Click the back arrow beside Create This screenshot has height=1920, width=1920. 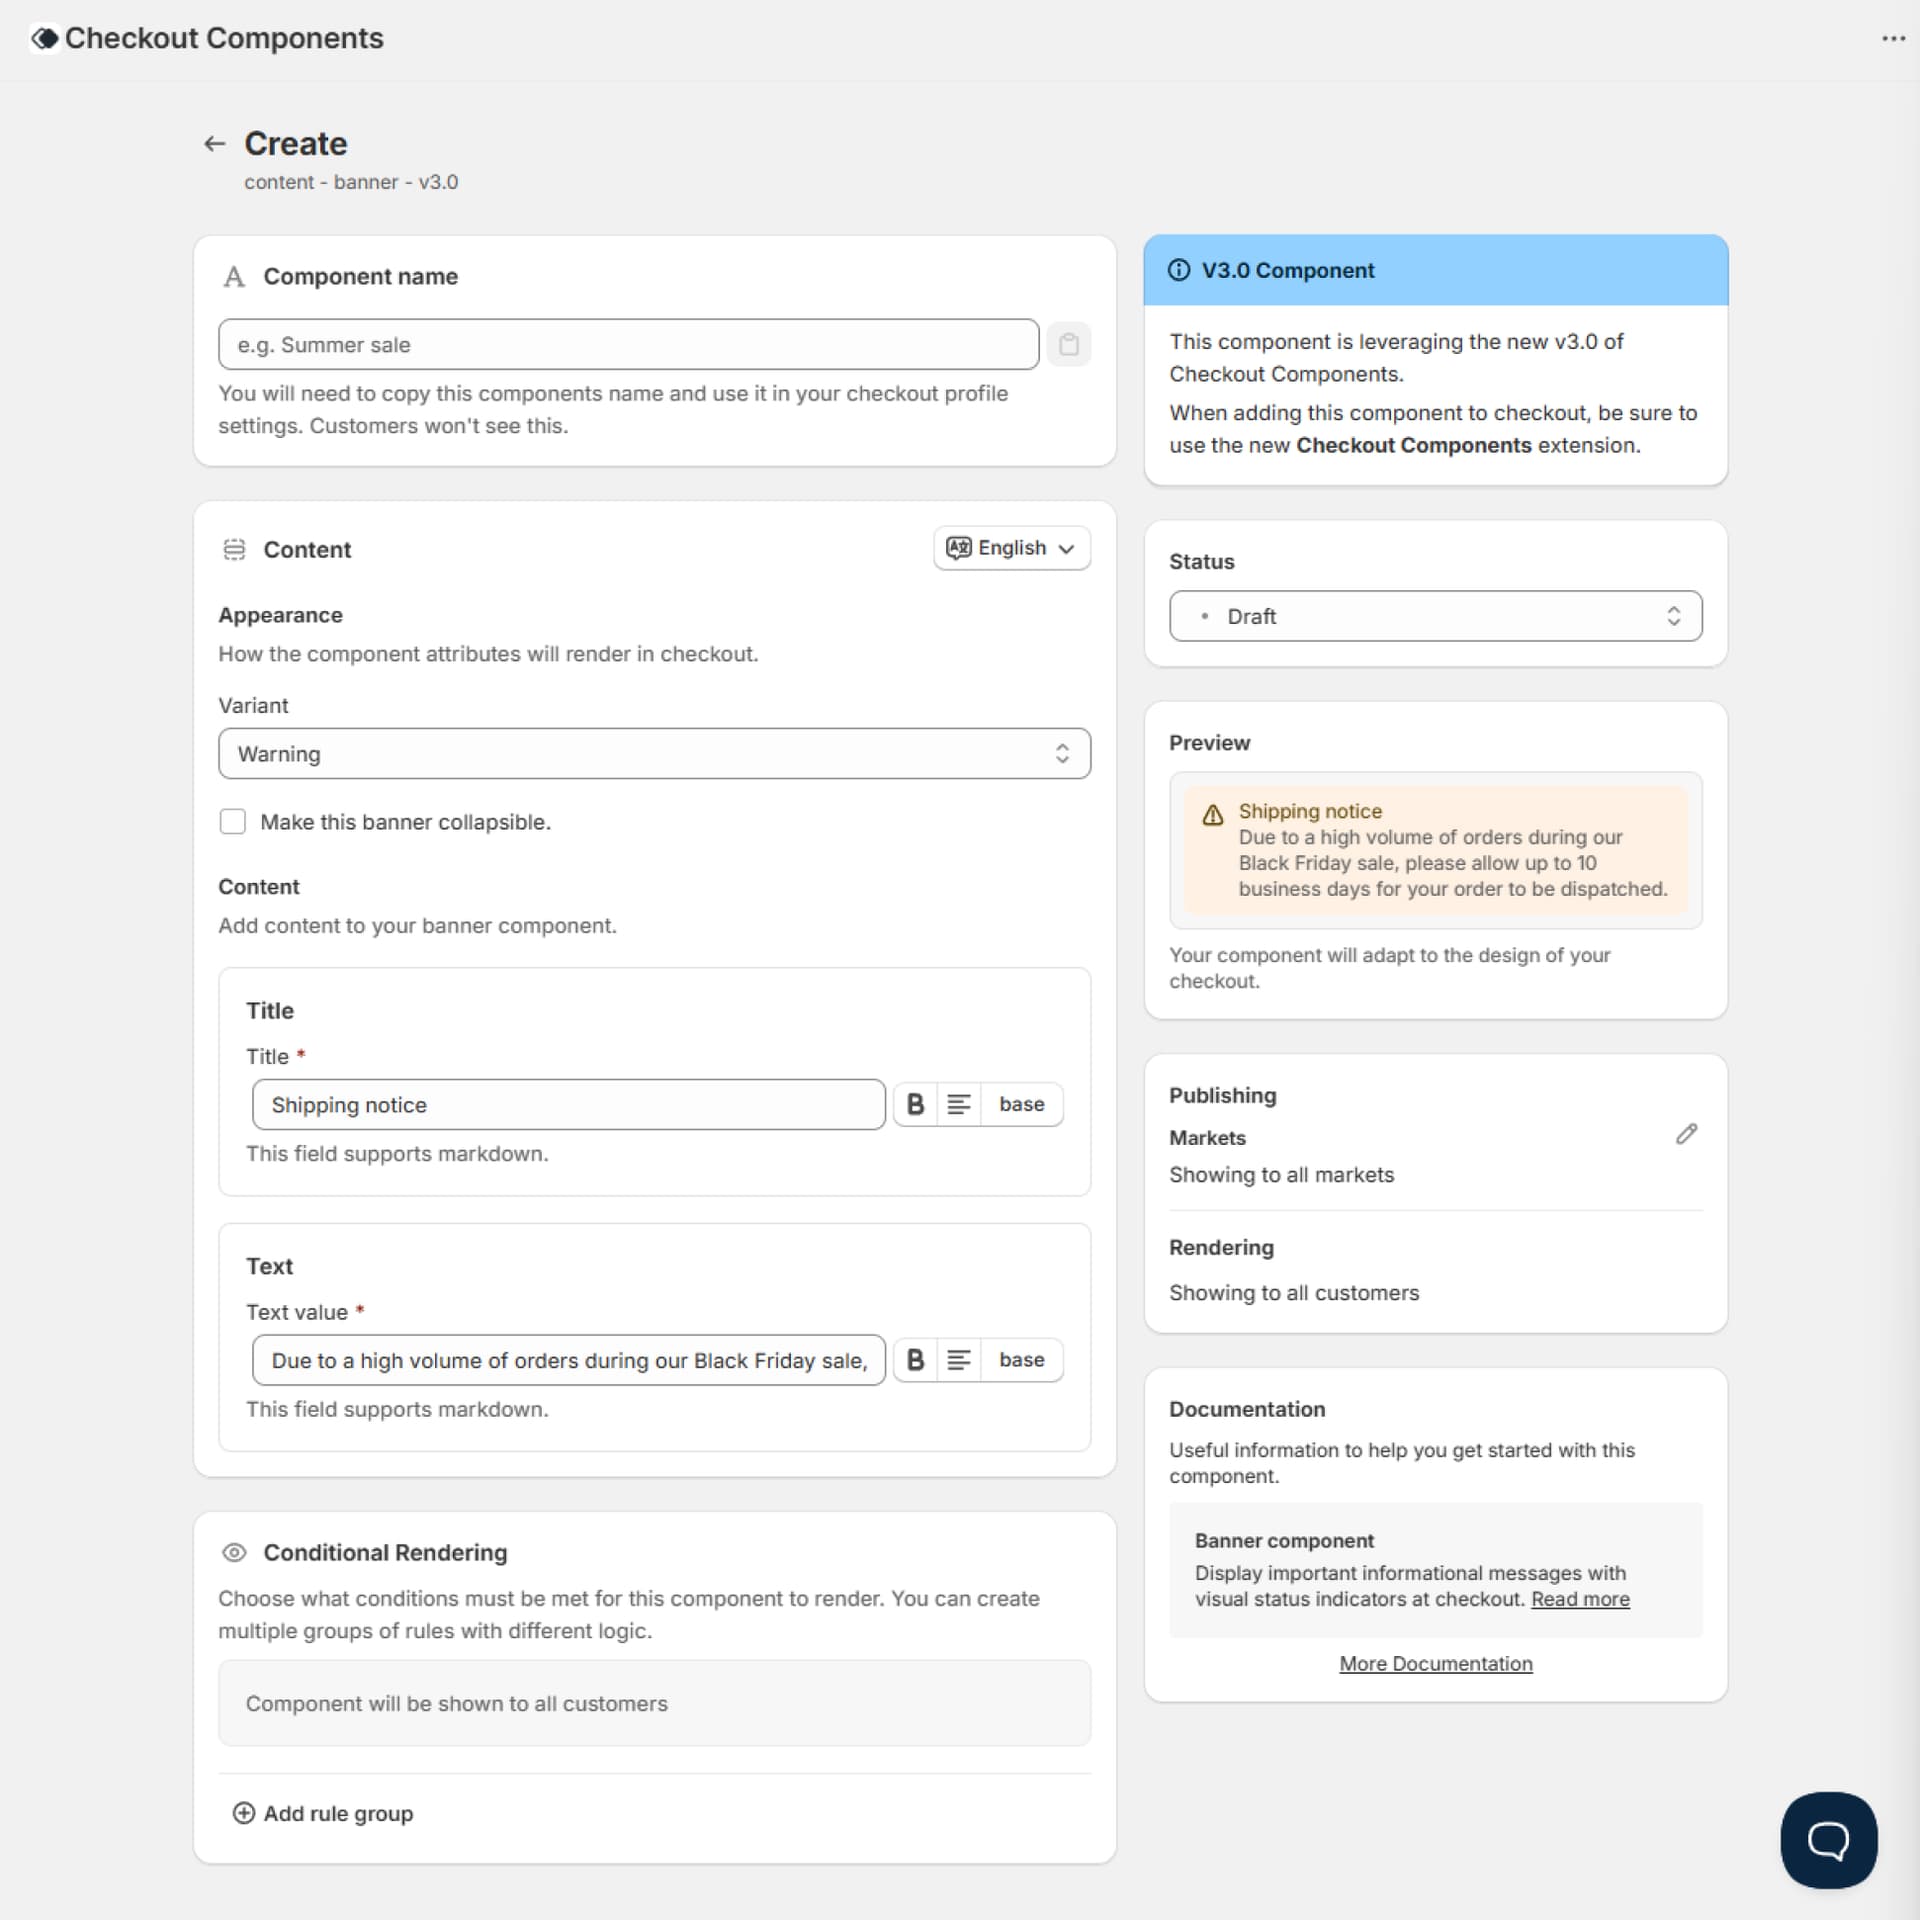[215, 143]
